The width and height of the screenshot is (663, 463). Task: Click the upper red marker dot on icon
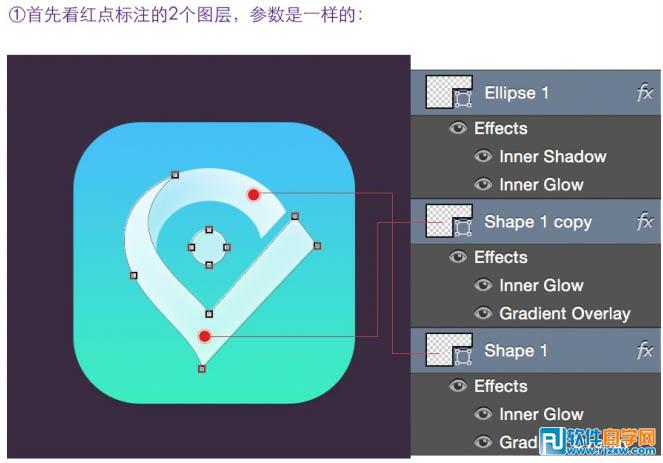253,195
